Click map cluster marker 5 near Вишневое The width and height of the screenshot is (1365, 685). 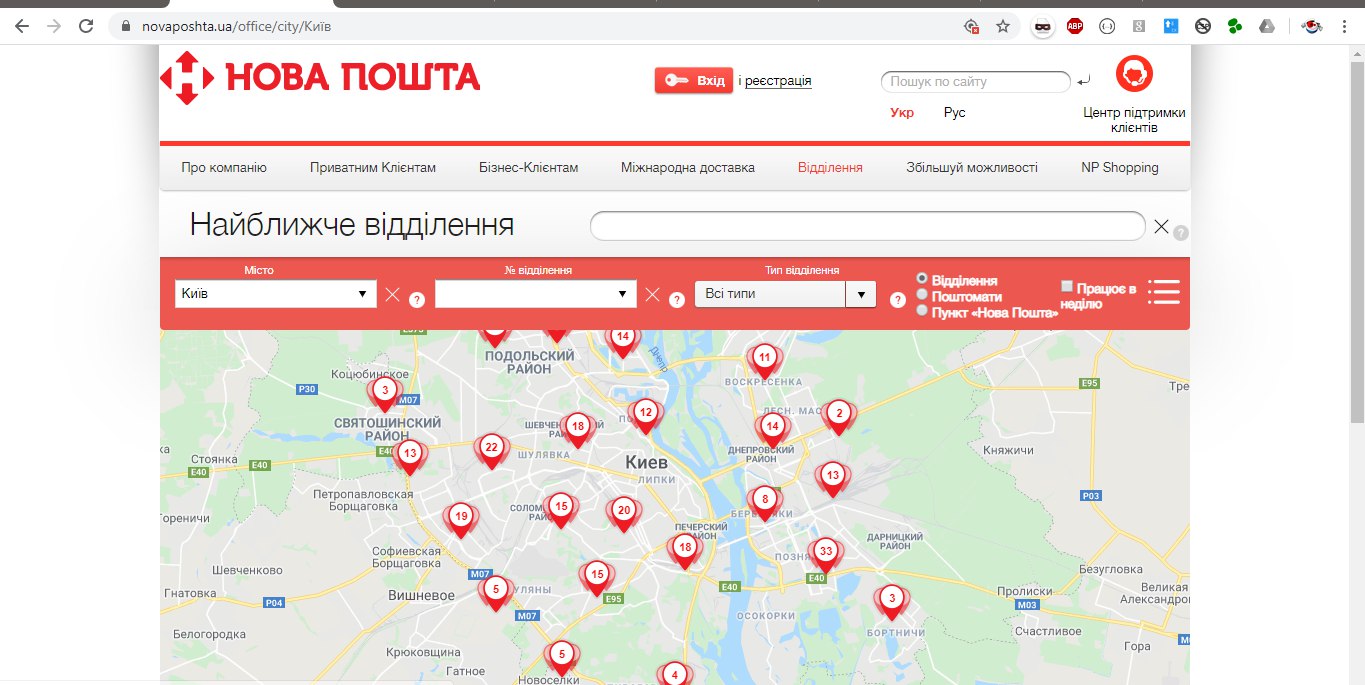tap(495, 592)
